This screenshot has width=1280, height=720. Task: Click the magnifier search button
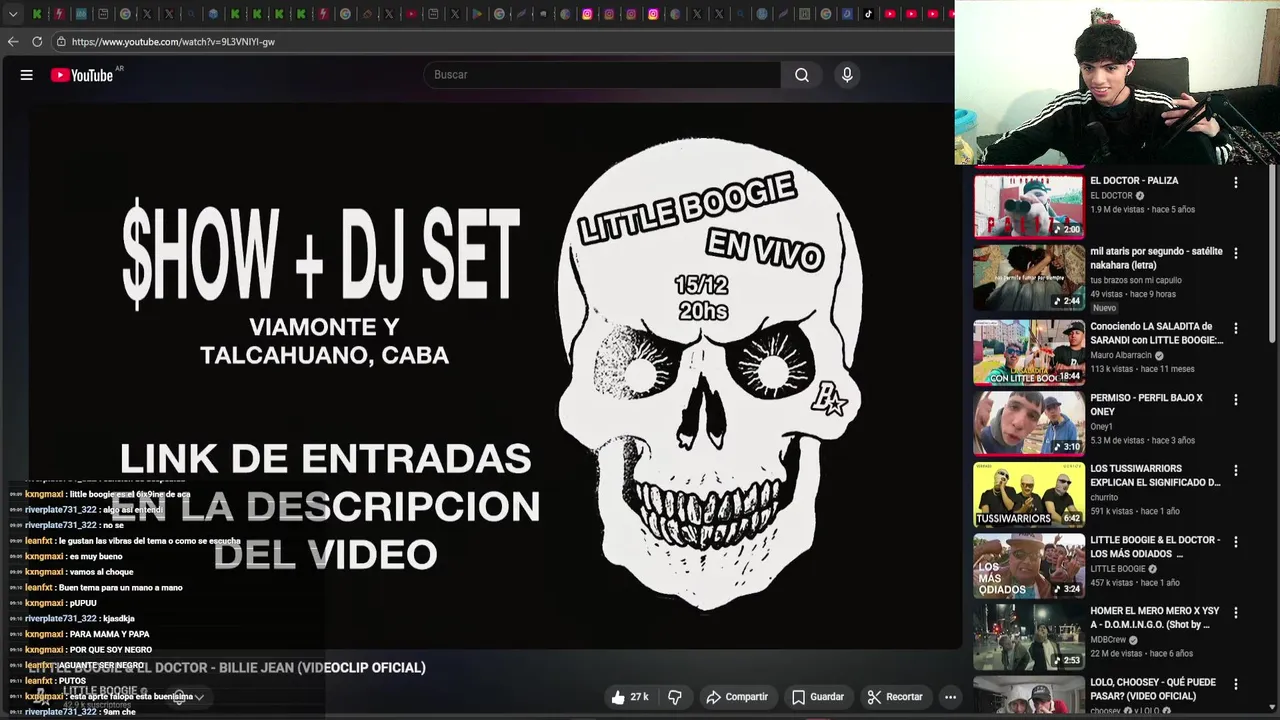[x=802, y=75]
